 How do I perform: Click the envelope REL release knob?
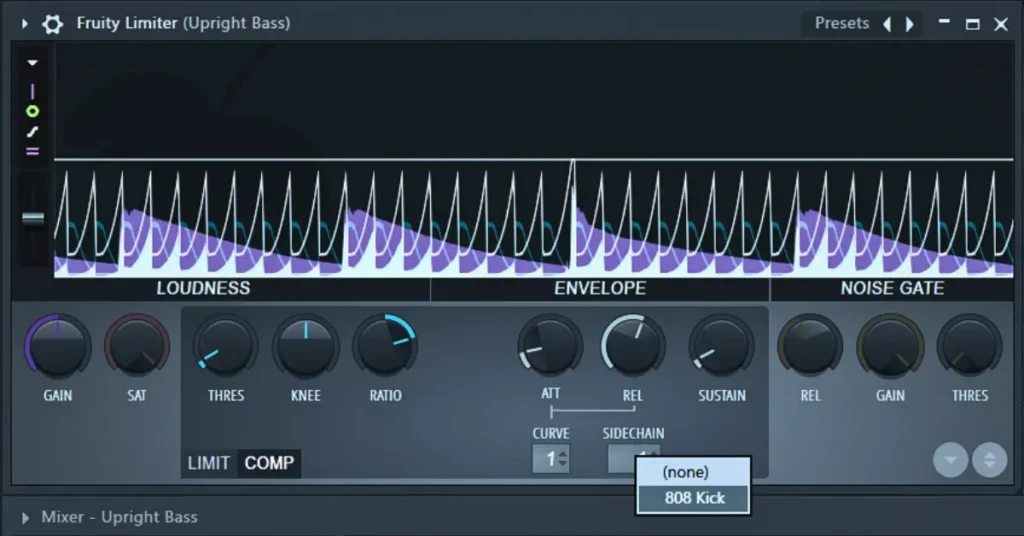click(633, 347)
